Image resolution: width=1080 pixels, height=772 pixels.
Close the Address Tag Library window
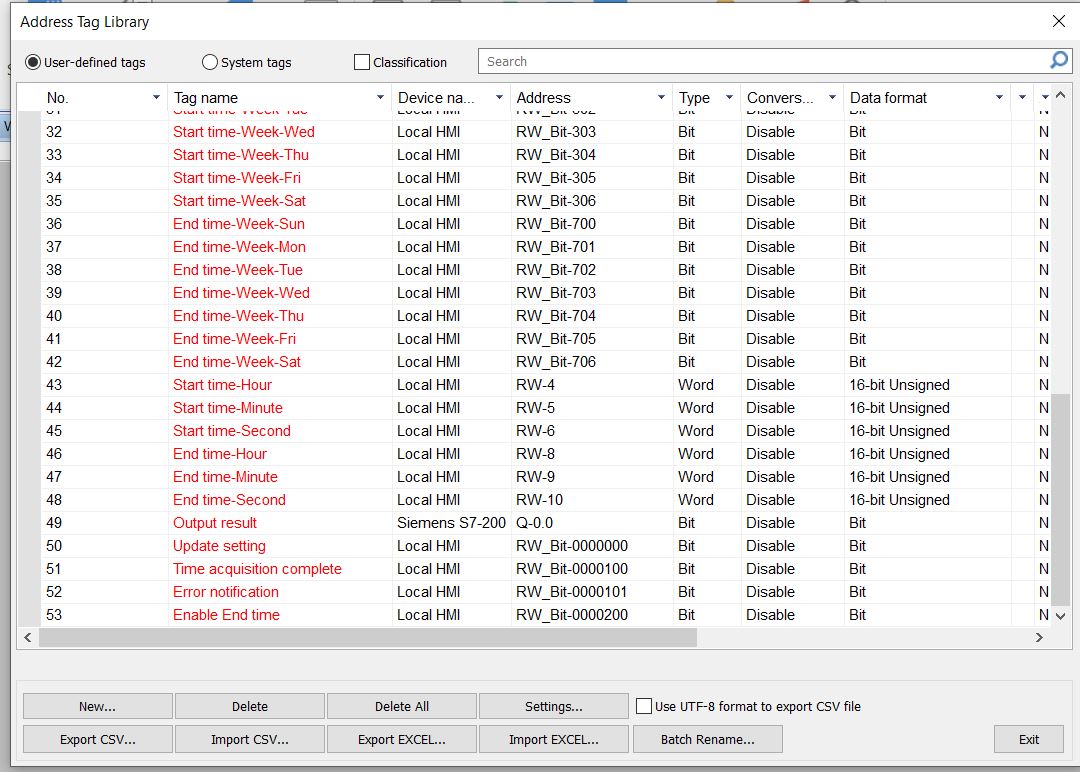click(1058, 21)
